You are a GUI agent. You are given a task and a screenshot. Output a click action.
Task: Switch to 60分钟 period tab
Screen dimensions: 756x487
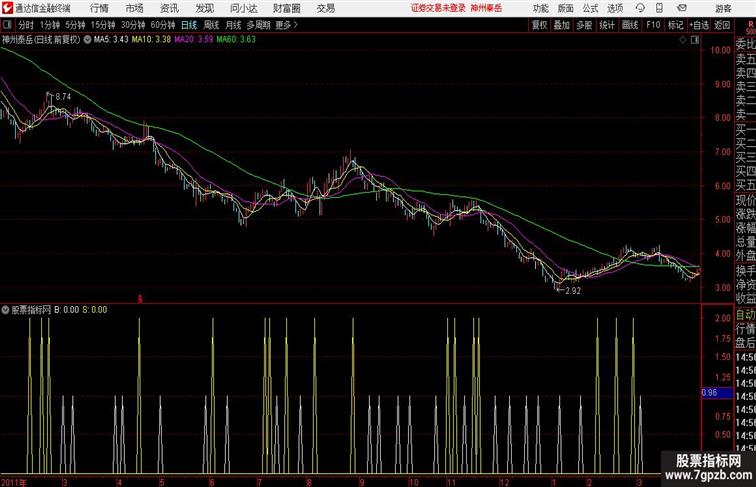[163, 25]
